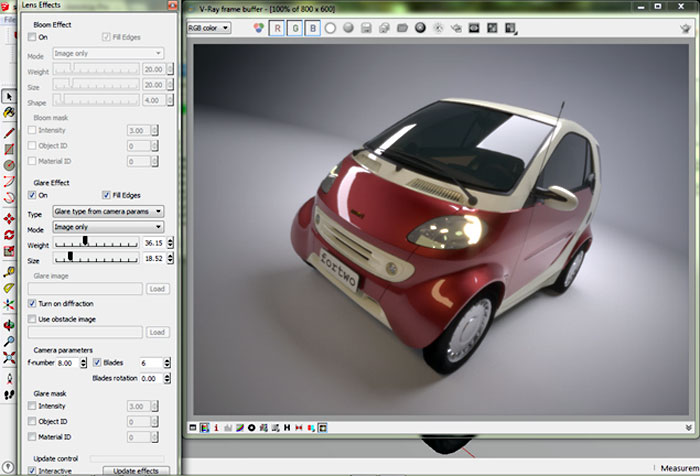Choose the Zoom magnifier tool

[x=8, y=342]
